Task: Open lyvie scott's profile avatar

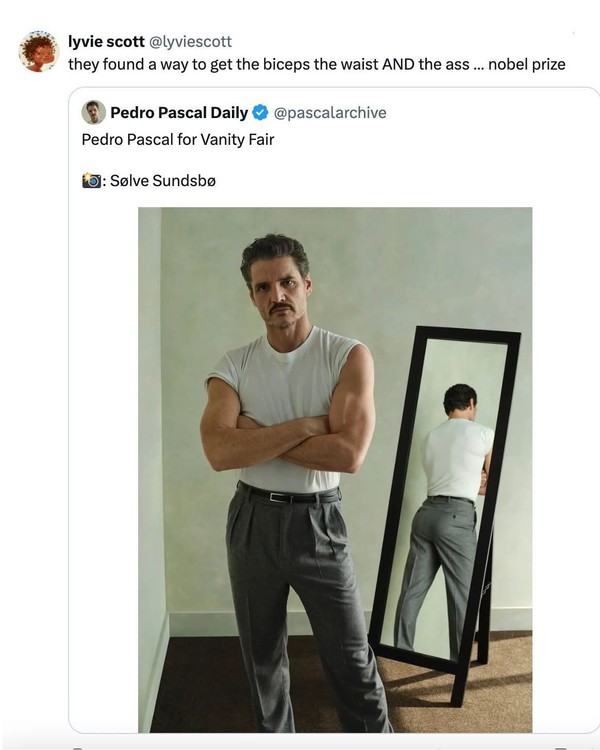Action: [39, 51]
